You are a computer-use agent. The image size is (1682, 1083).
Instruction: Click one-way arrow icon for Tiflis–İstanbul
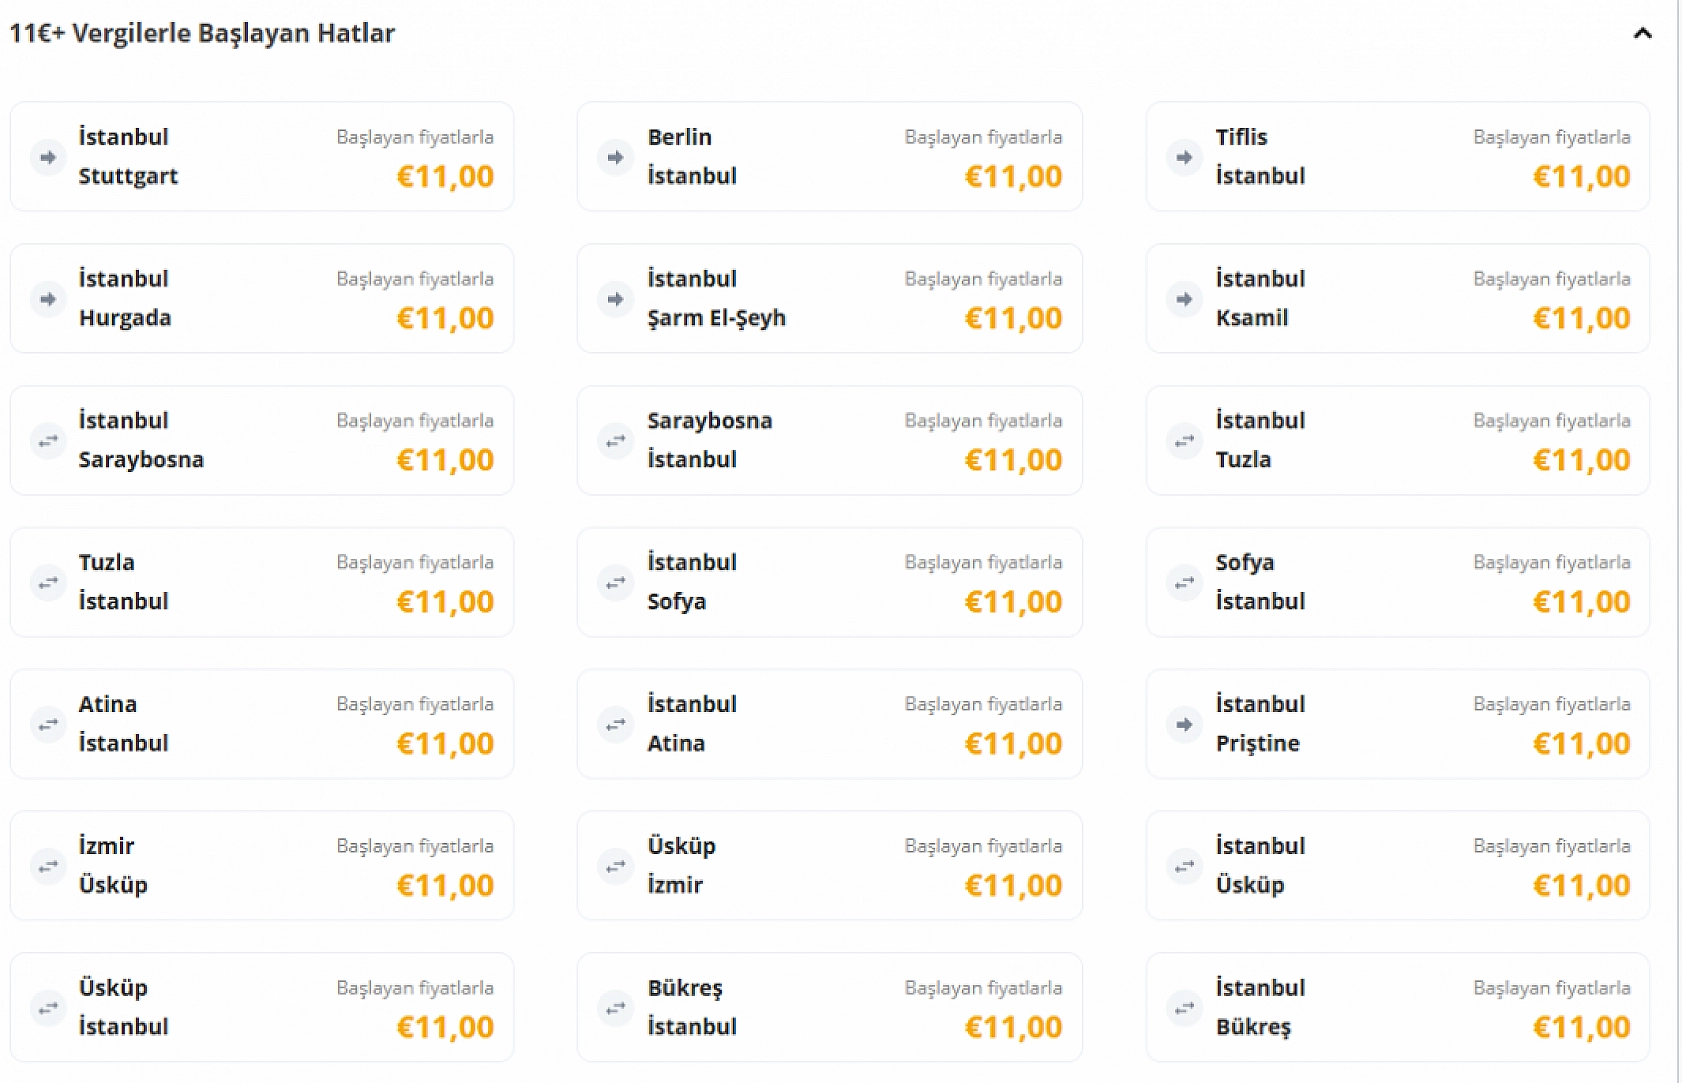1184,157
